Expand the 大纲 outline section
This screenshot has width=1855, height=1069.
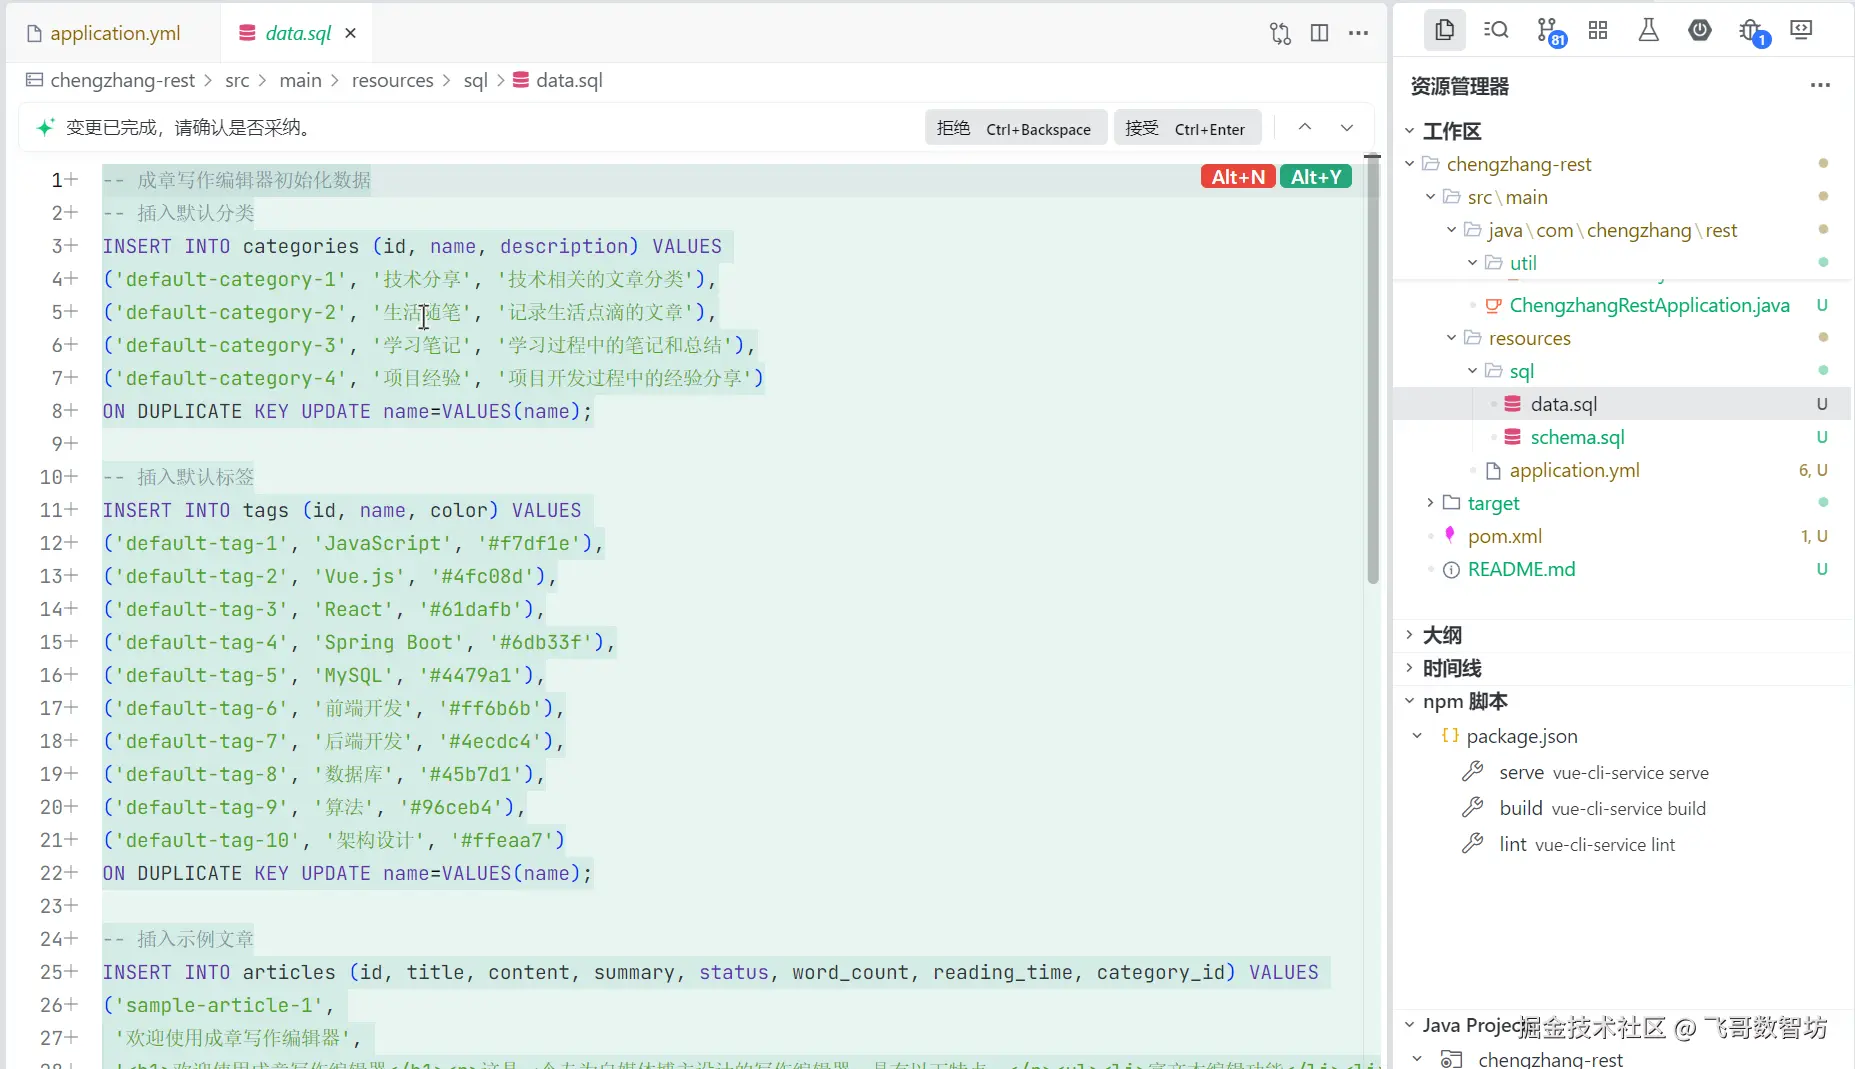point(1409,635)
